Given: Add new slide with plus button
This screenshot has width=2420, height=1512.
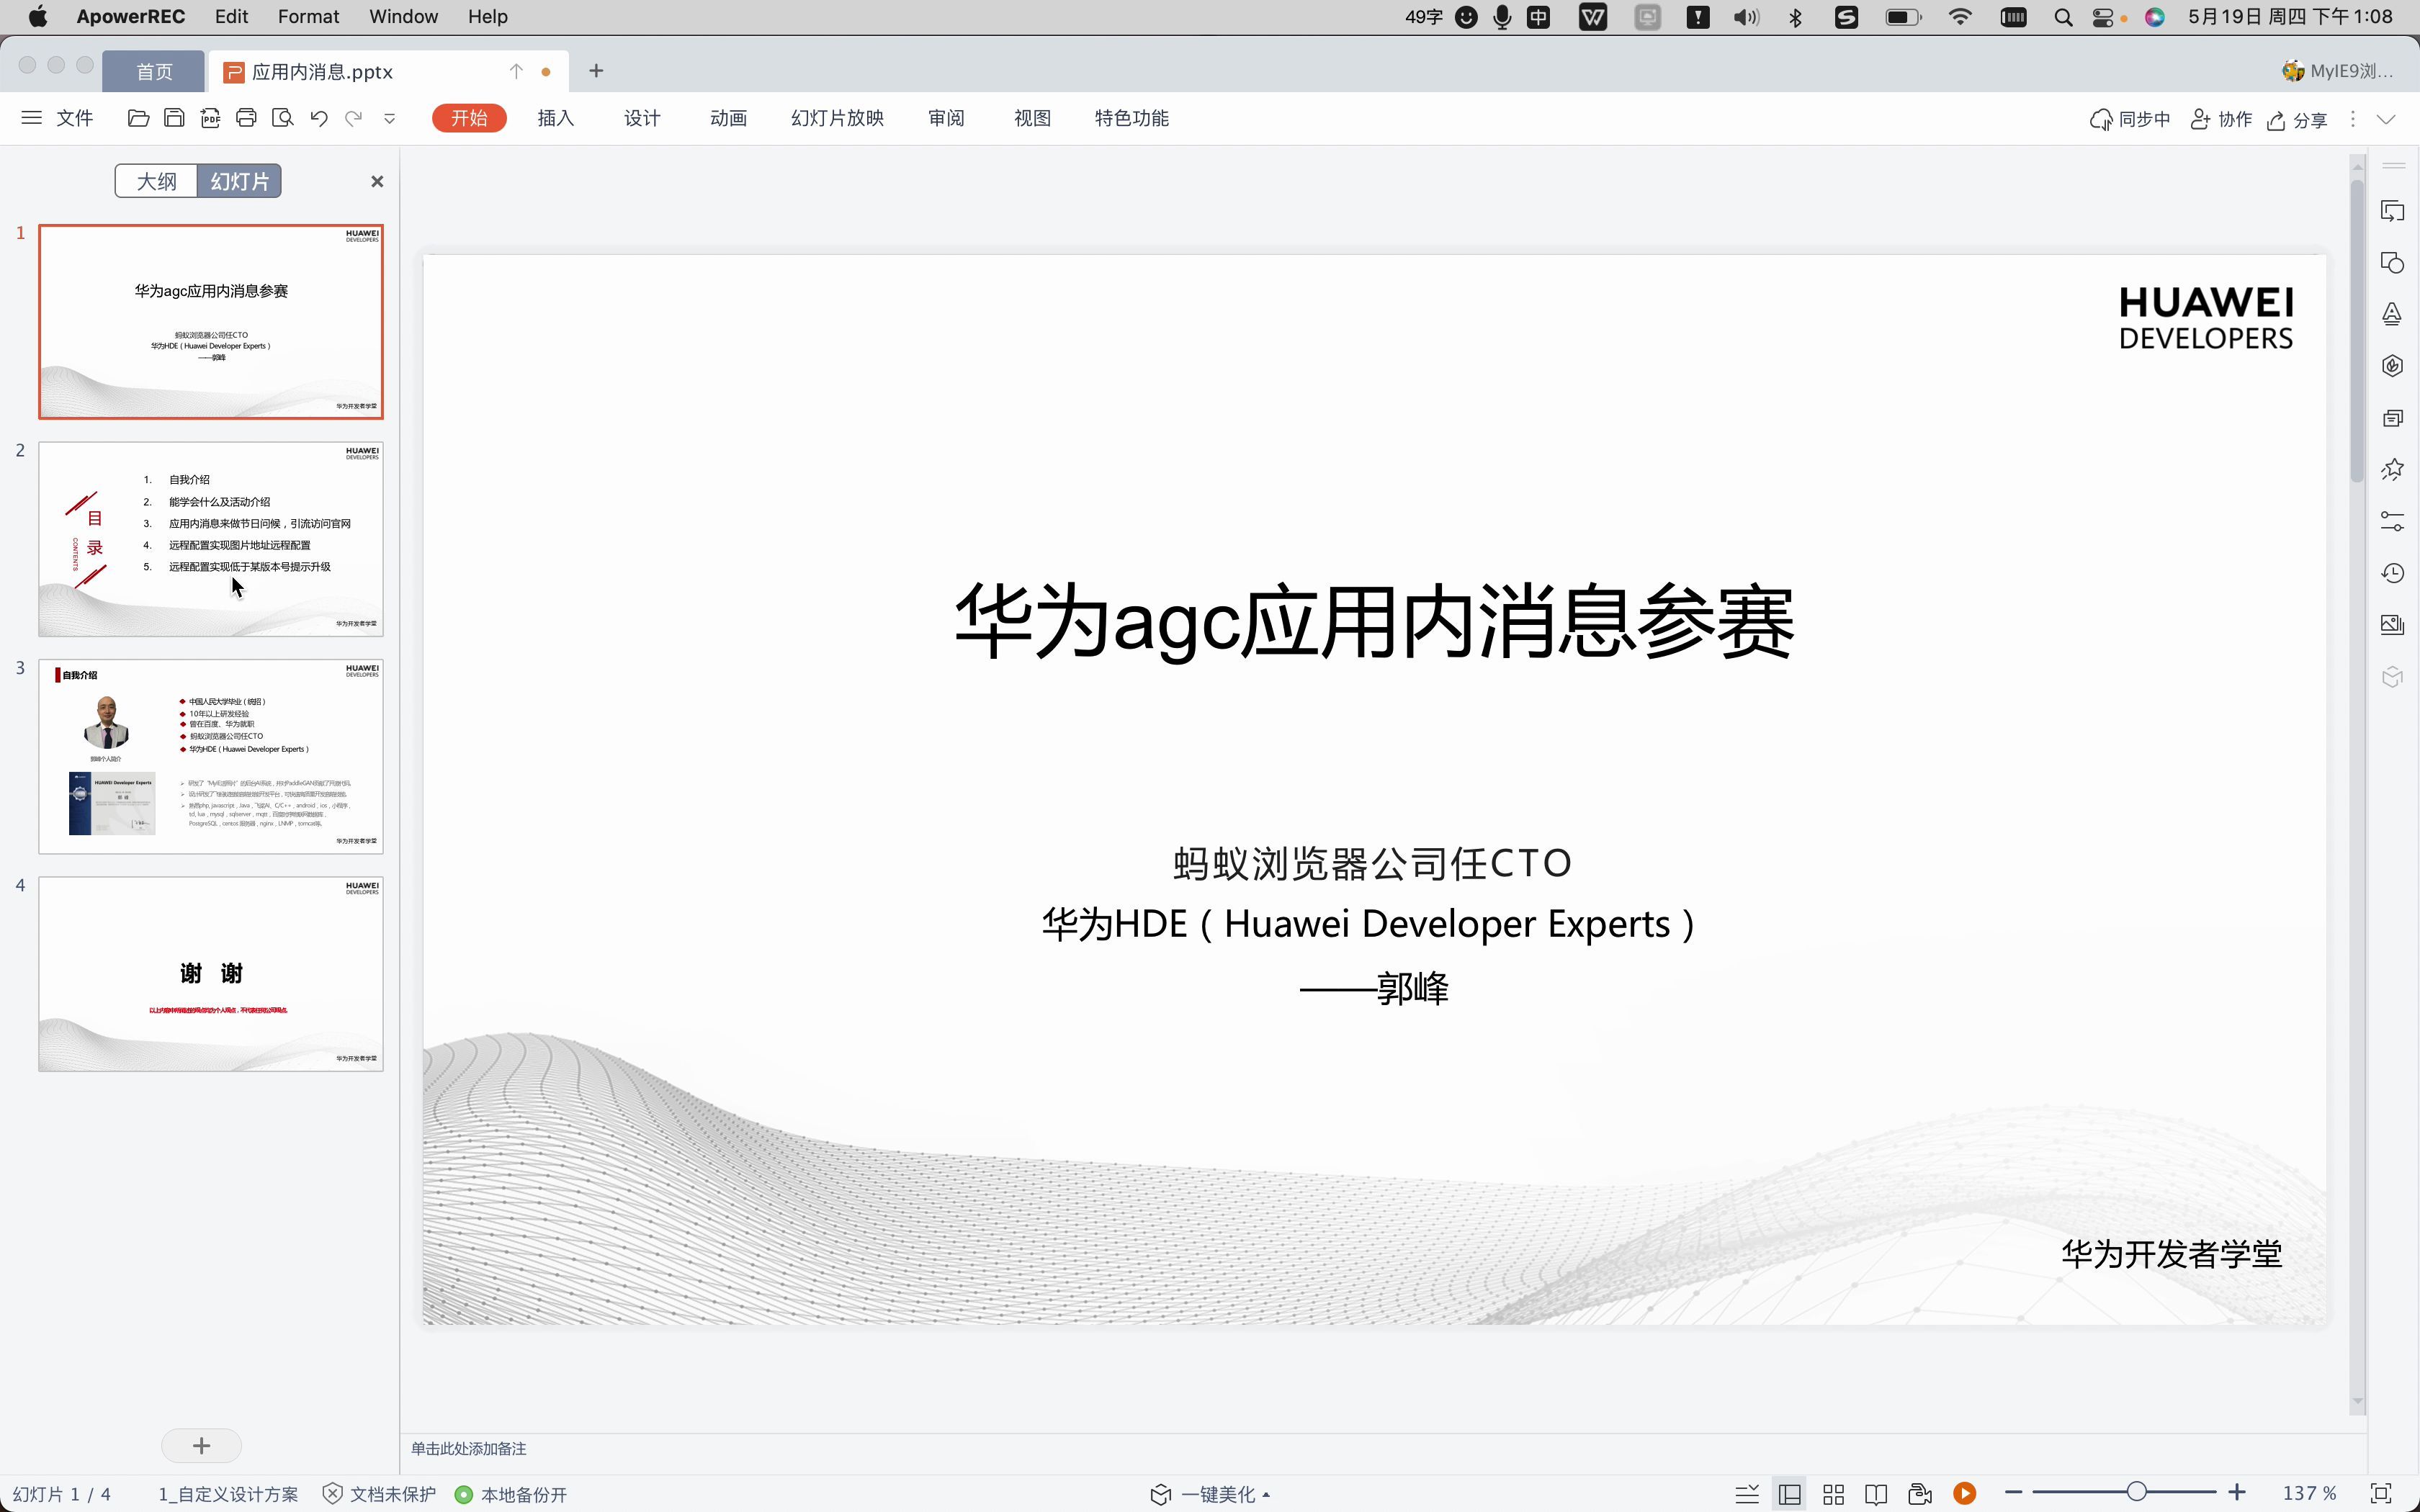Looking at the screenshot, I should (201, 1445).
